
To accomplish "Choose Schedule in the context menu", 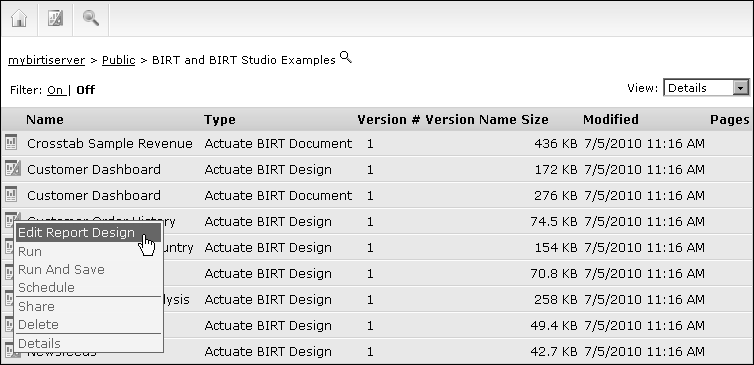I will click(46, 288).
